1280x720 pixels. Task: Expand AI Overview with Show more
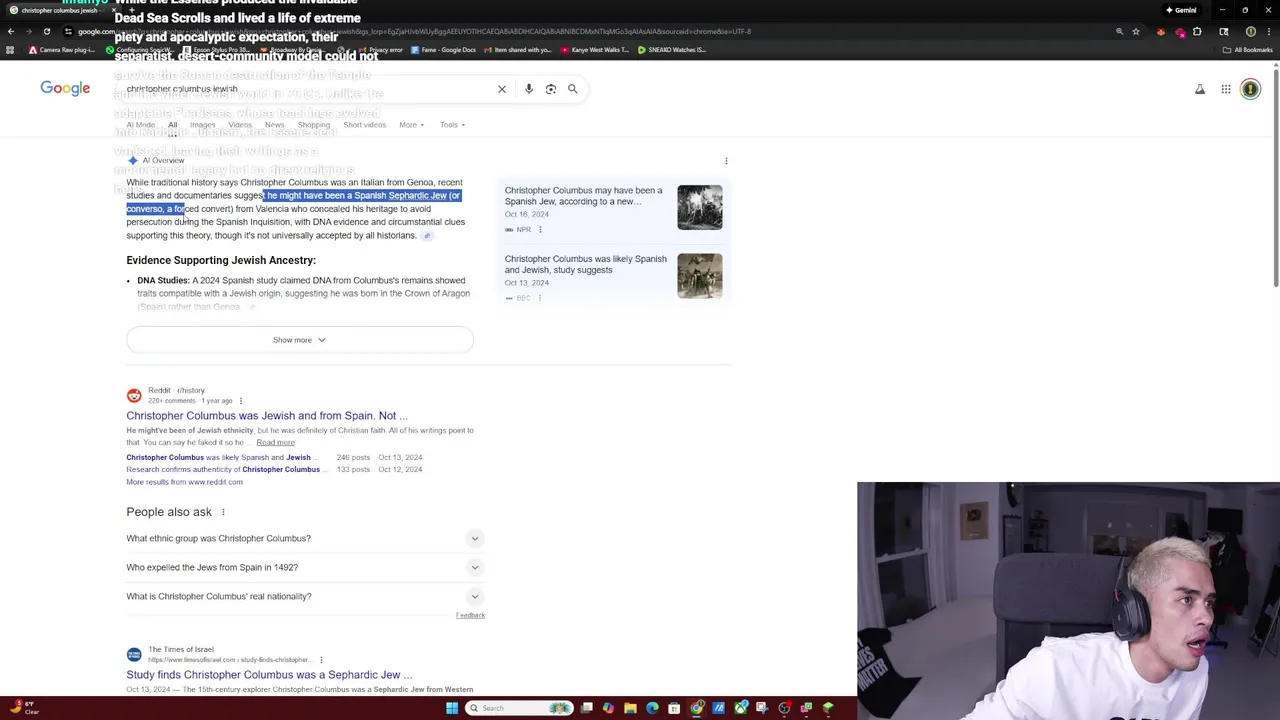pyautogui.click(x=299, y=340)
